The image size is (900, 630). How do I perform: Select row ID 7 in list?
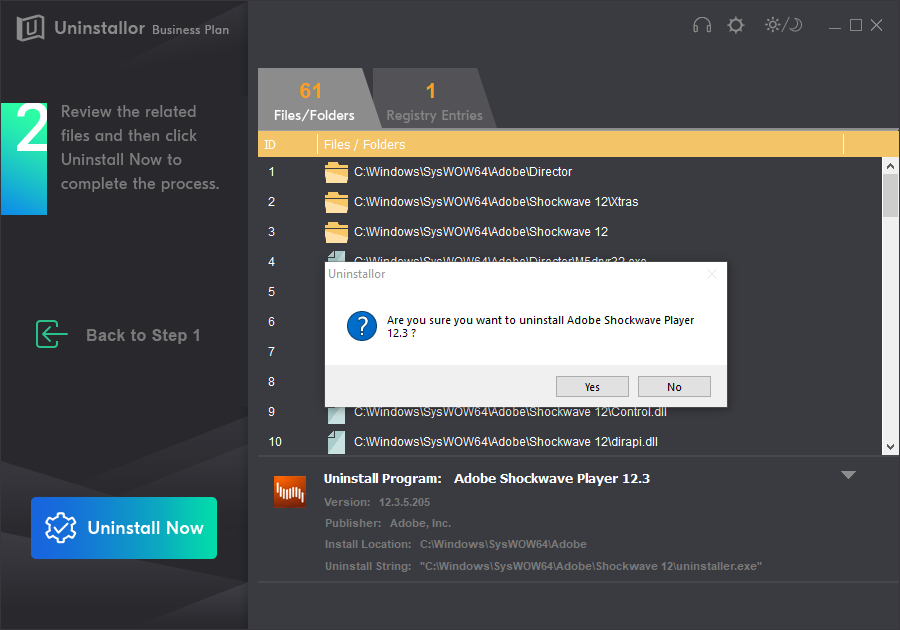(x=271, y=352)
